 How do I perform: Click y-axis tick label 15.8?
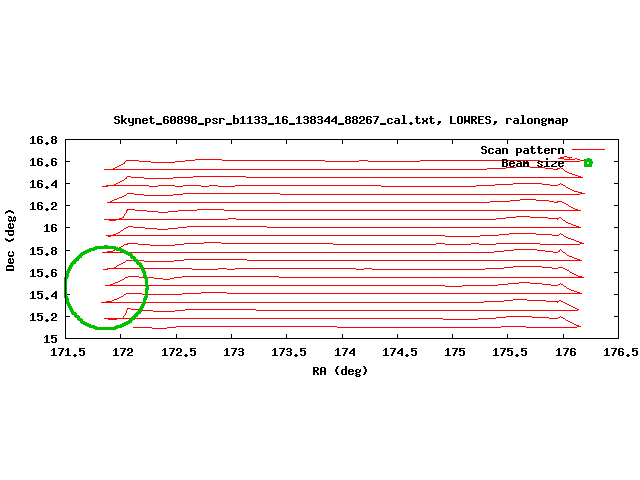click(x=43, y=251)
